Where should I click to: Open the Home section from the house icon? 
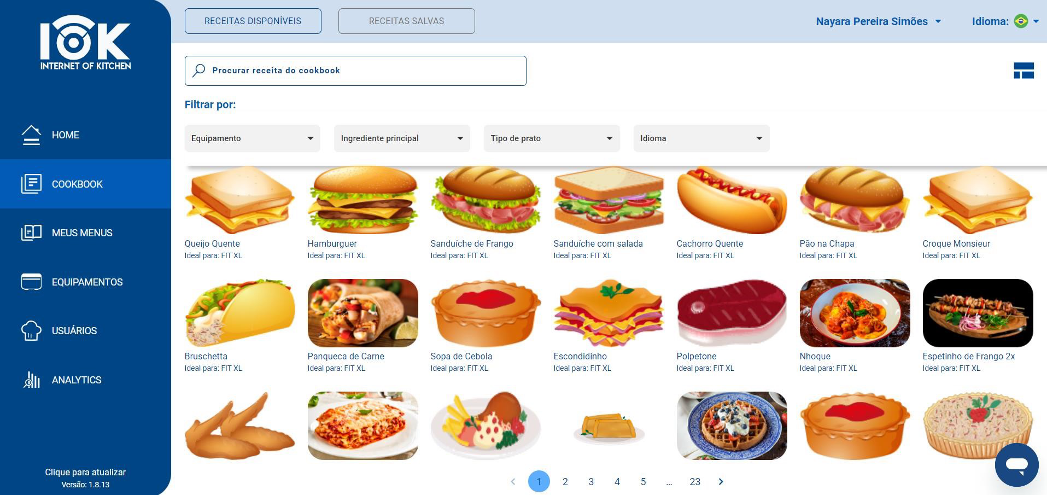click(31, 135)
